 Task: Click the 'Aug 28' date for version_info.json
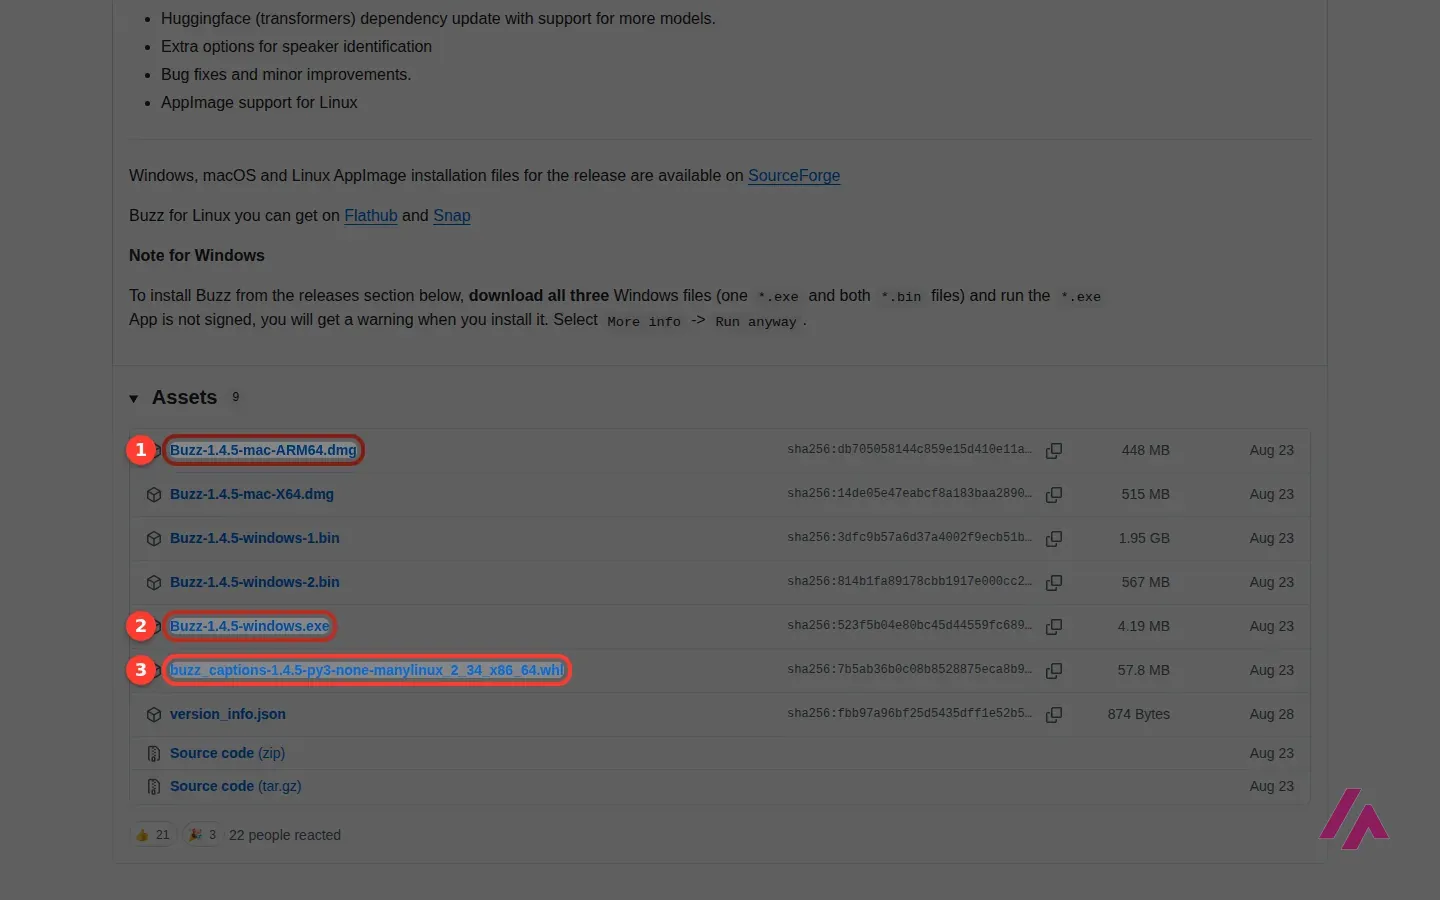click(x=1272, y=714)
